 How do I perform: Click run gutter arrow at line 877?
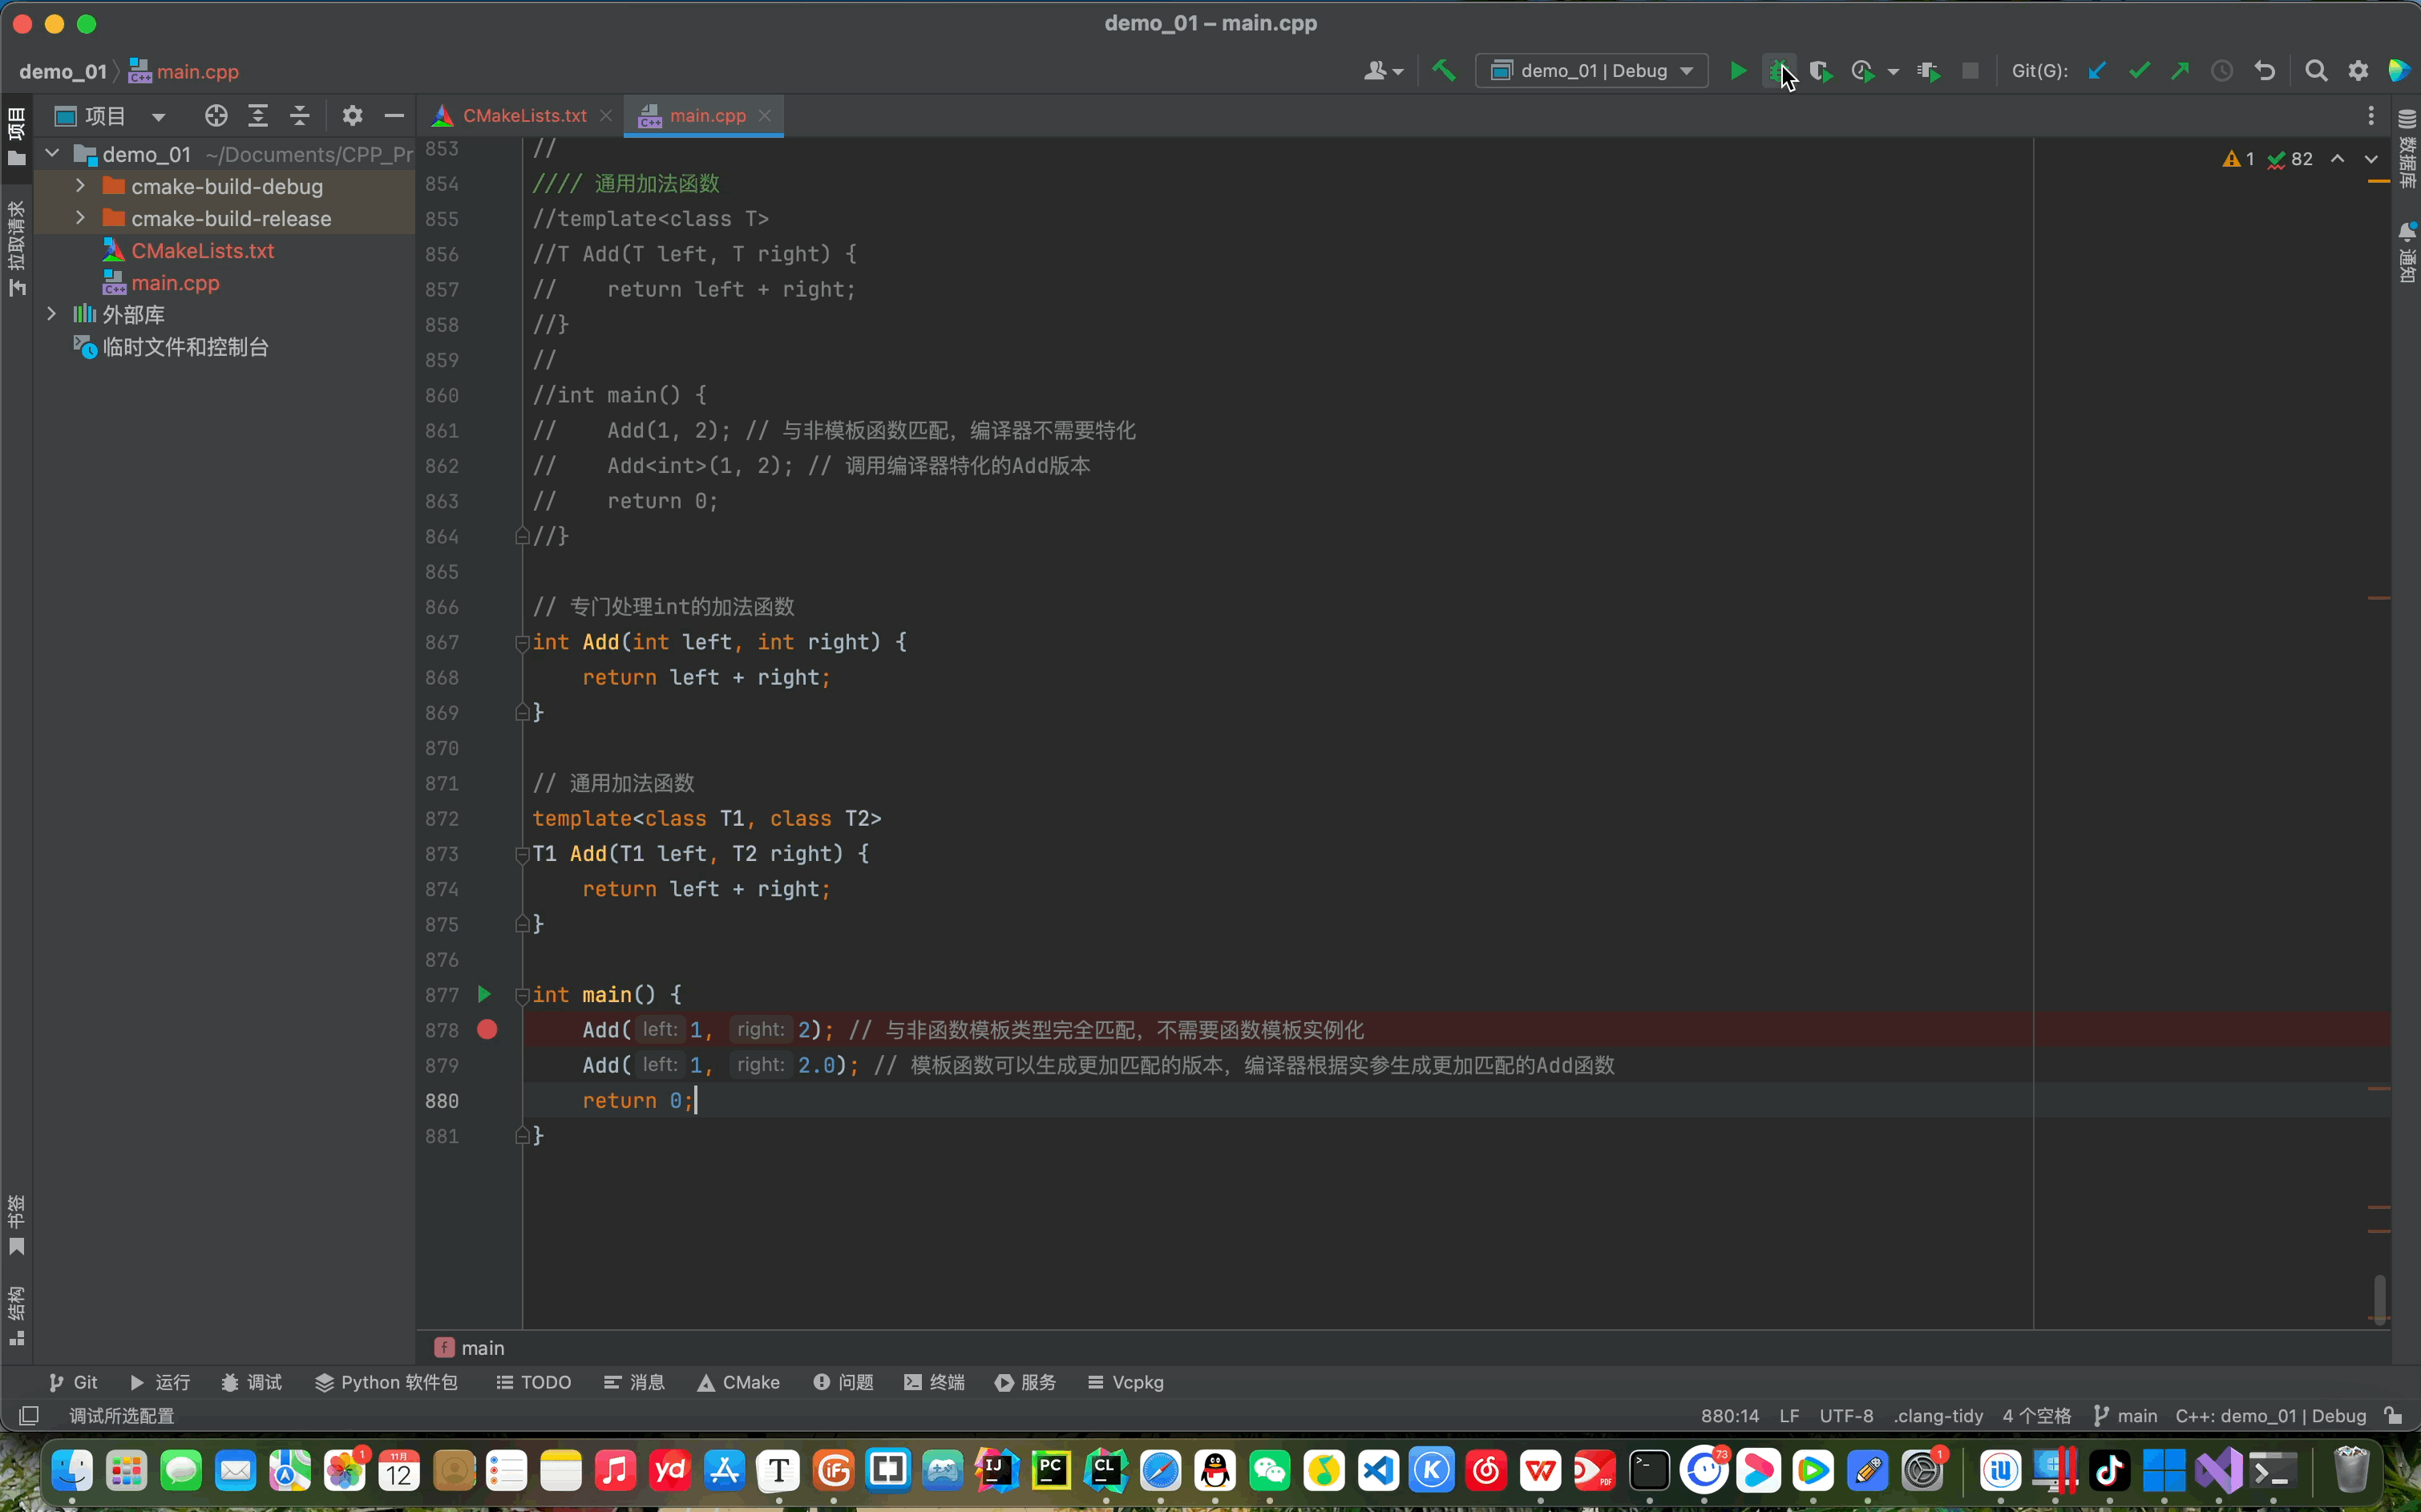[484, 994]
